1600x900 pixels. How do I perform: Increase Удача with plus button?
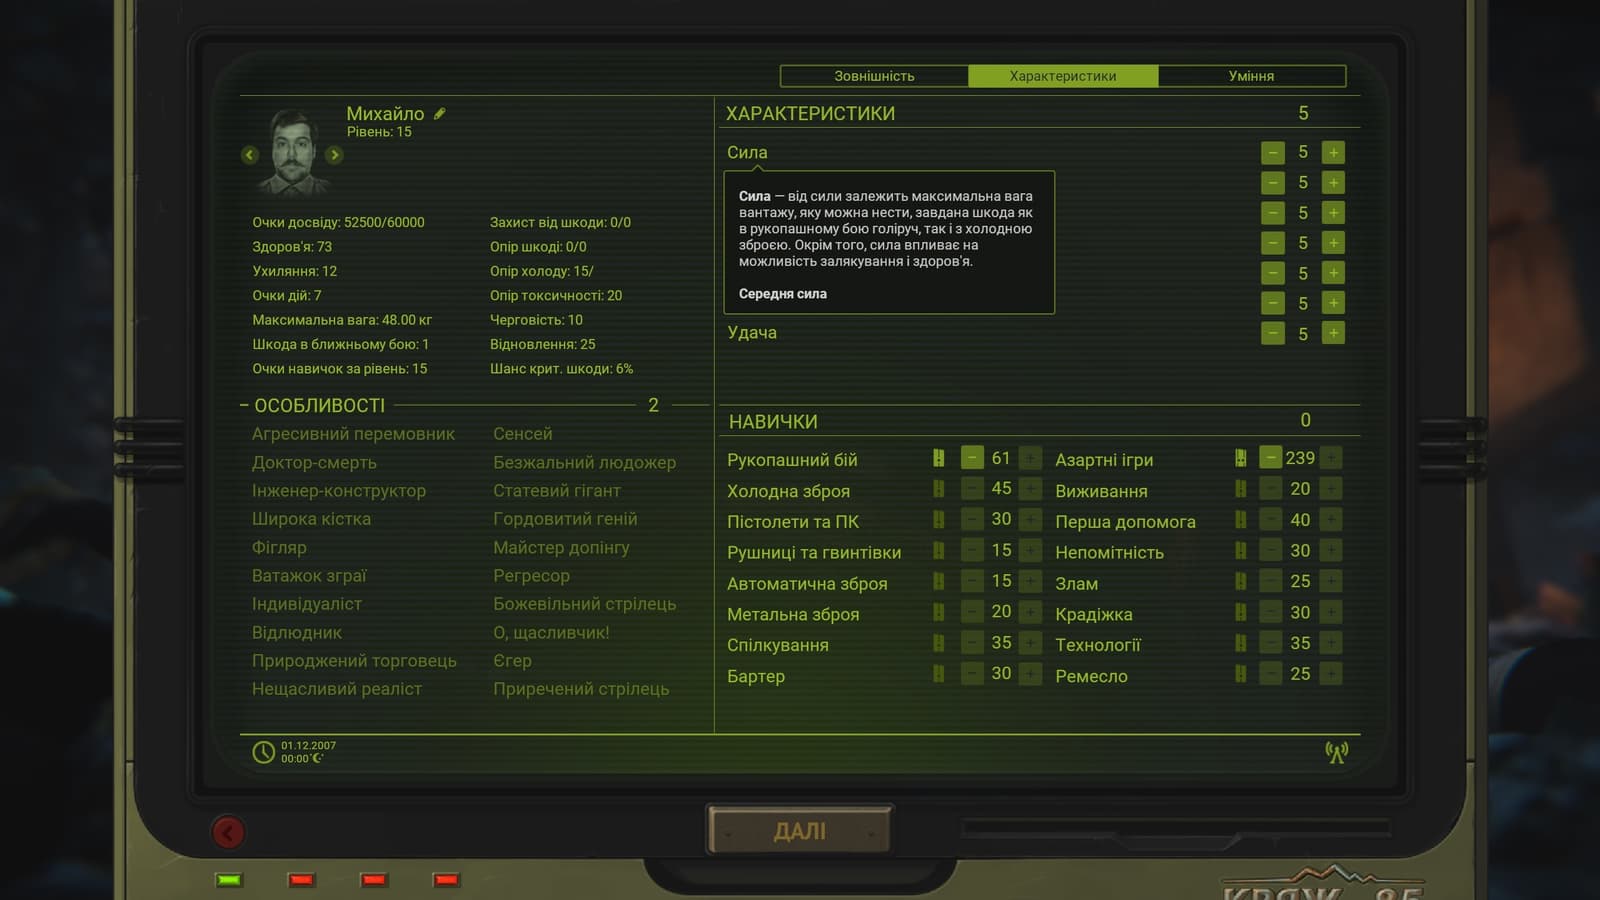coord(1333,333)
